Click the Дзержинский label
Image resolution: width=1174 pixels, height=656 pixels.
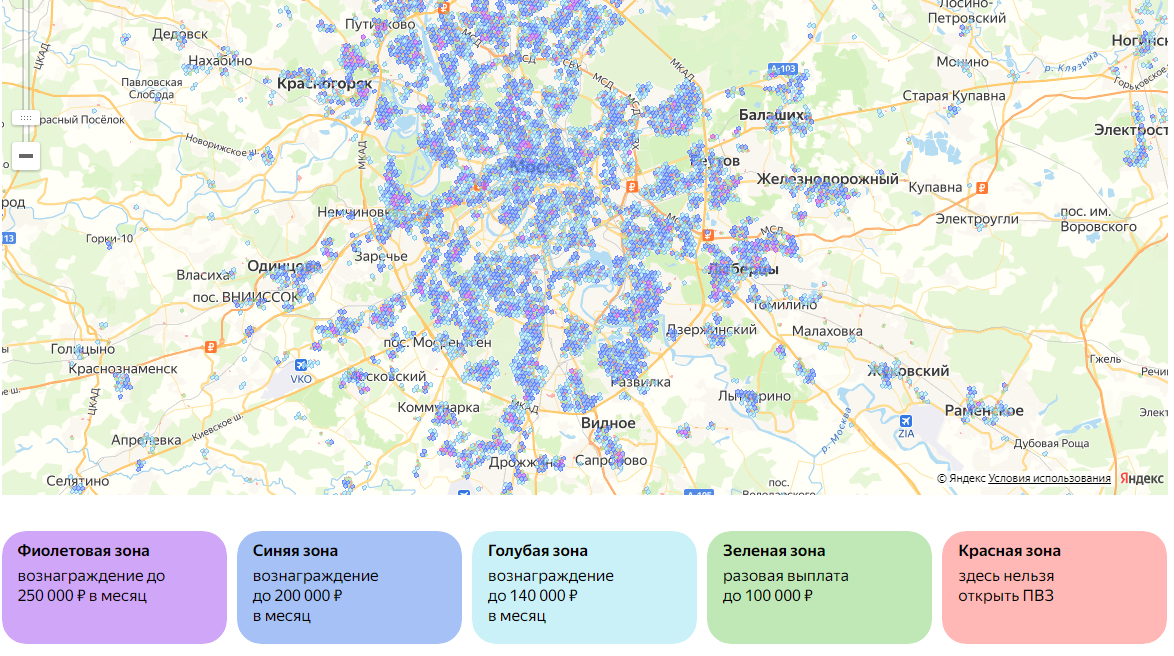[x=711, y=329]
